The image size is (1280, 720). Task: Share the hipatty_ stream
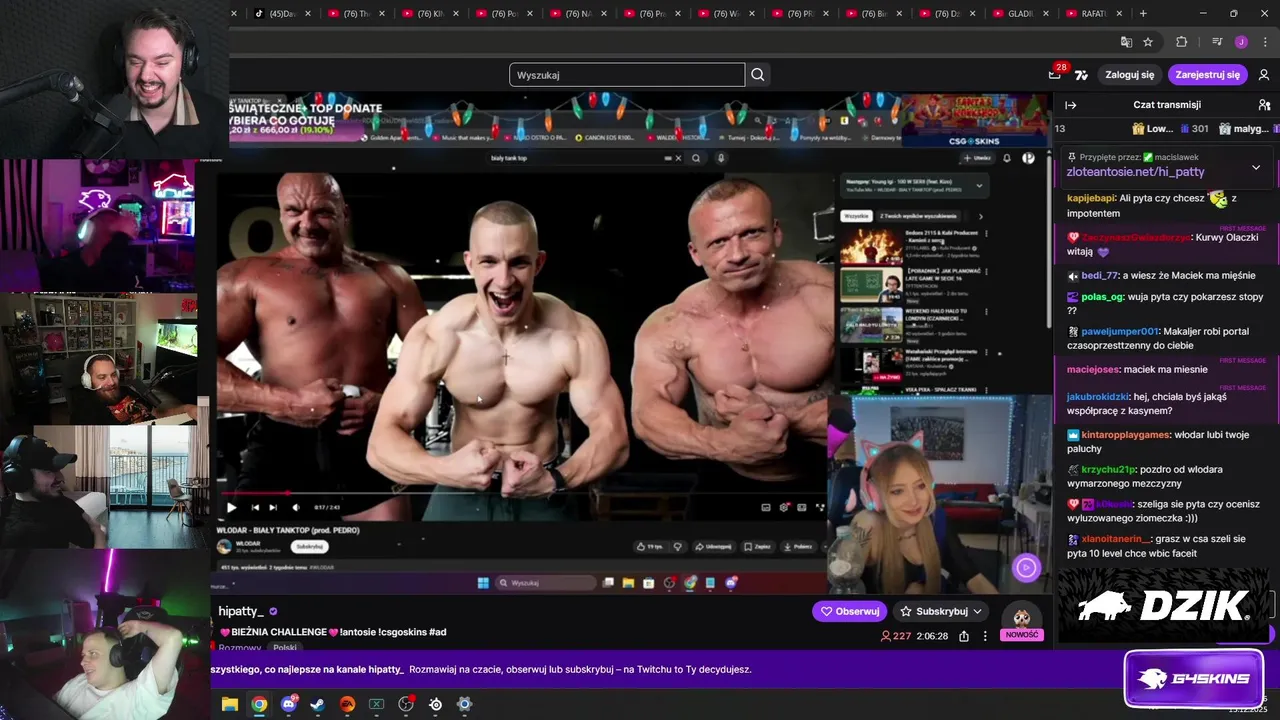(x=964, y=636)
